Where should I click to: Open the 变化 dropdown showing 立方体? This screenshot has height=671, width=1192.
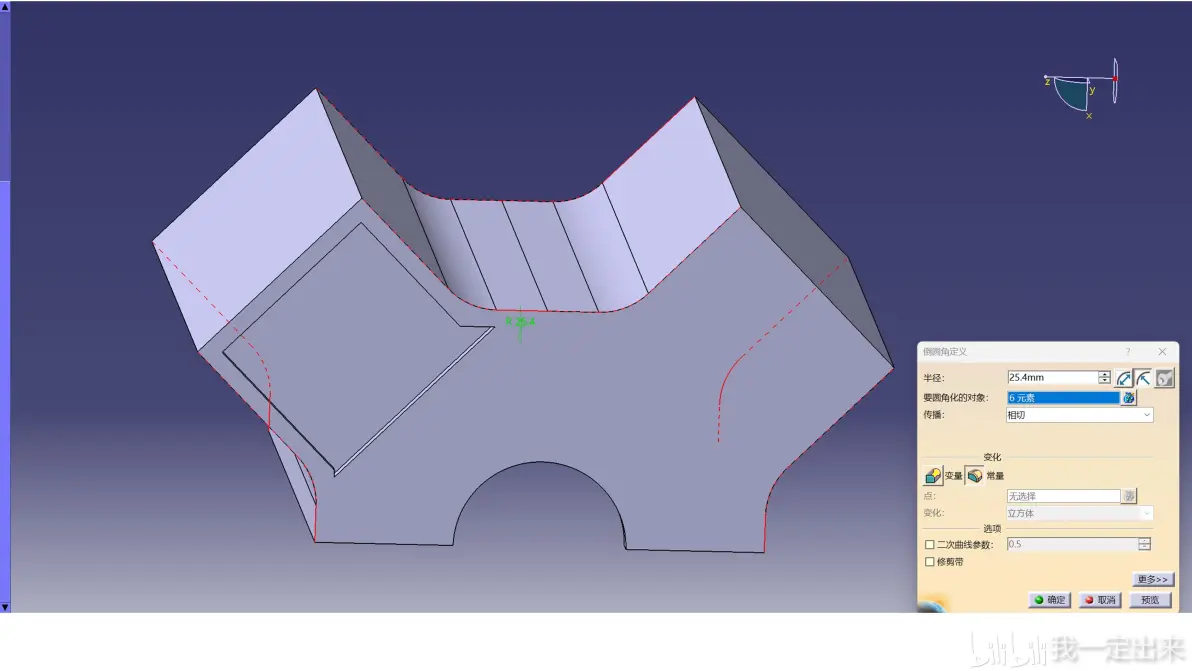pyautogui.click(x=1079, y=513)
